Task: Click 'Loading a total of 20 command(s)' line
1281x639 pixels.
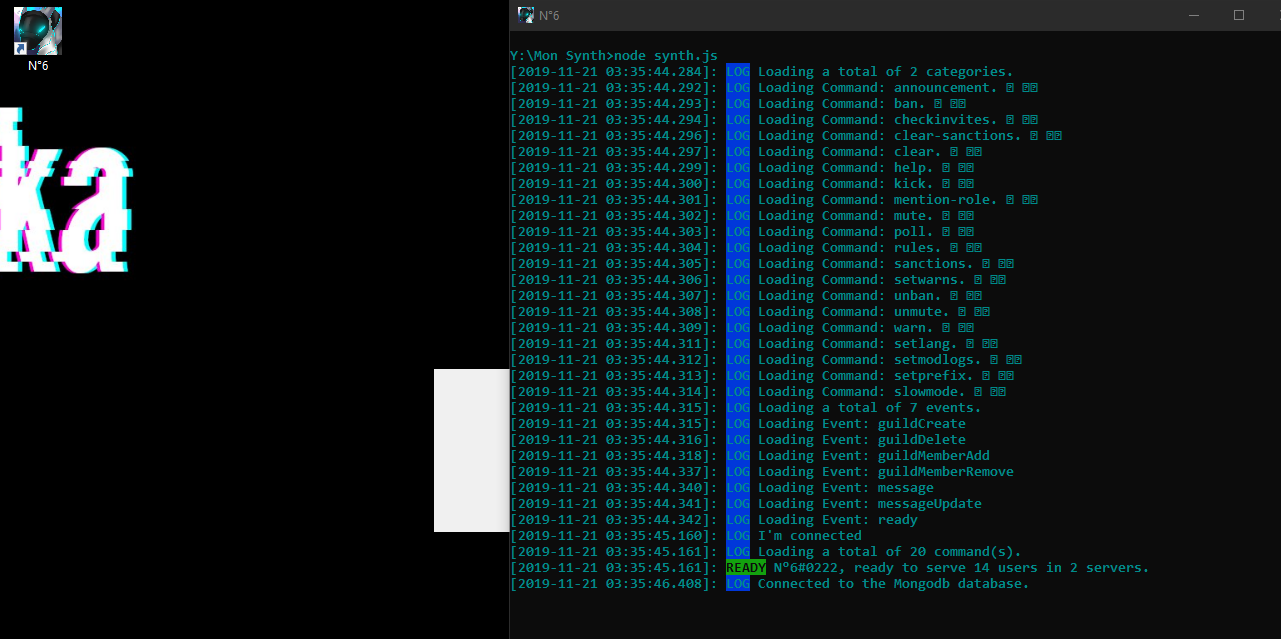Action: (x=889, y=552)
